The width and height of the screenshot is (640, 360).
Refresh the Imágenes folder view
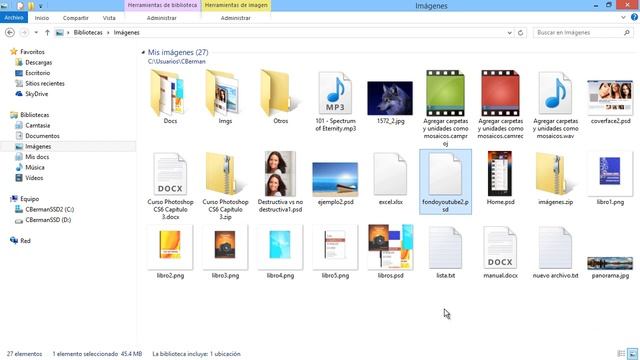point(520,33)
